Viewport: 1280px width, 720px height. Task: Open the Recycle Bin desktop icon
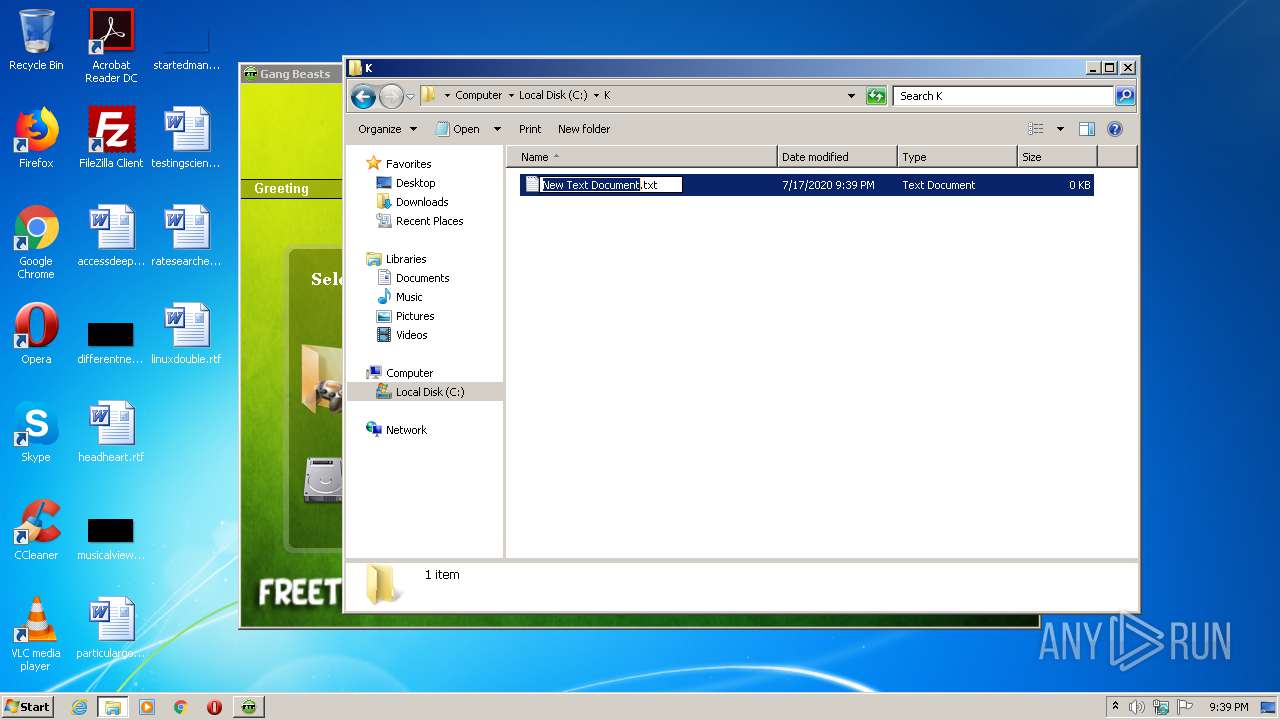coord(36,40)
